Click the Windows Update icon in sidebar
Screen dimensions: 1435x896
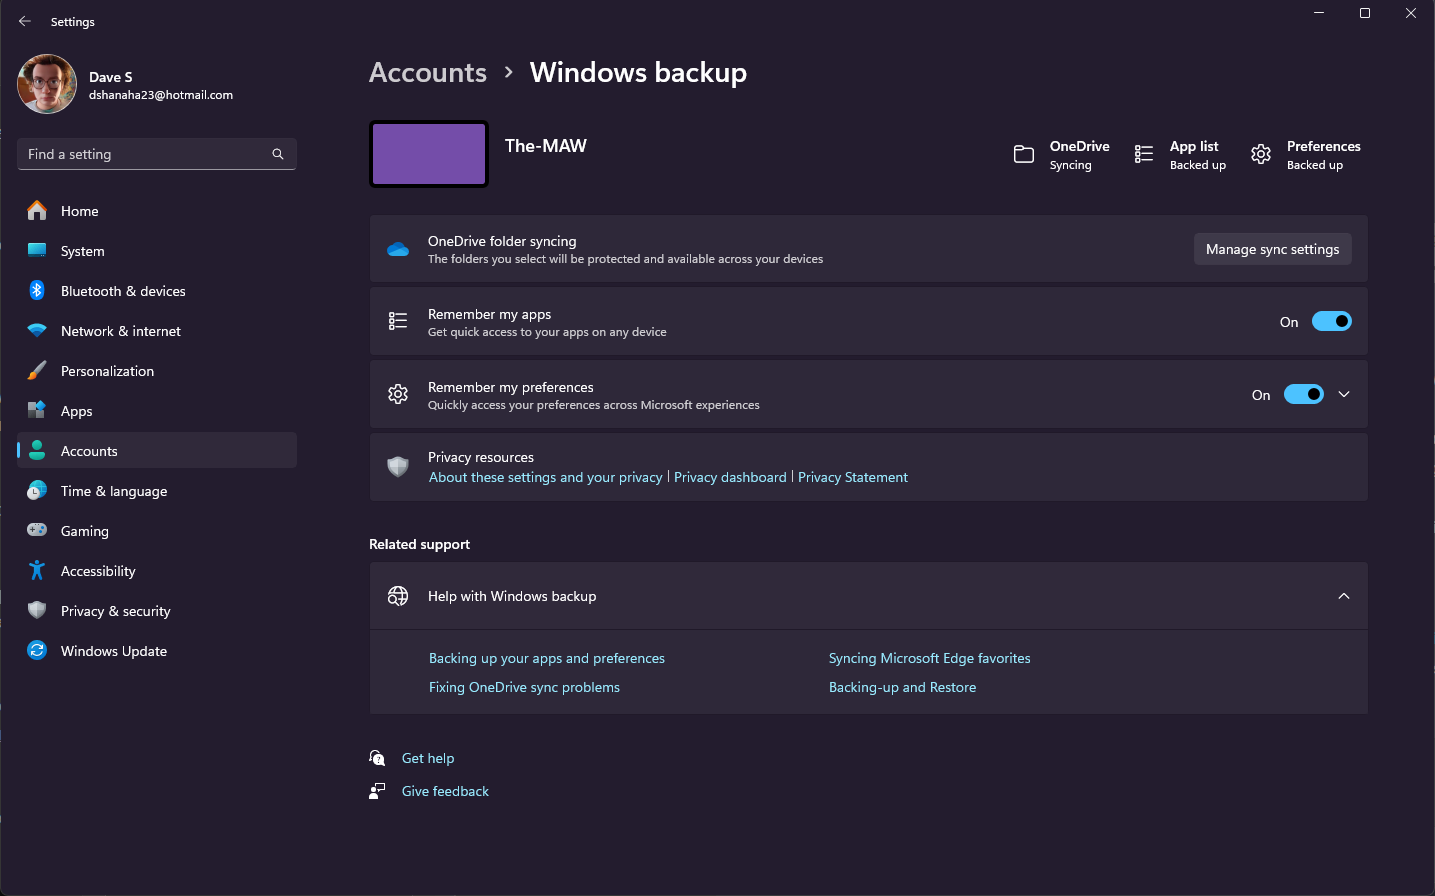[x=37, y=651]
